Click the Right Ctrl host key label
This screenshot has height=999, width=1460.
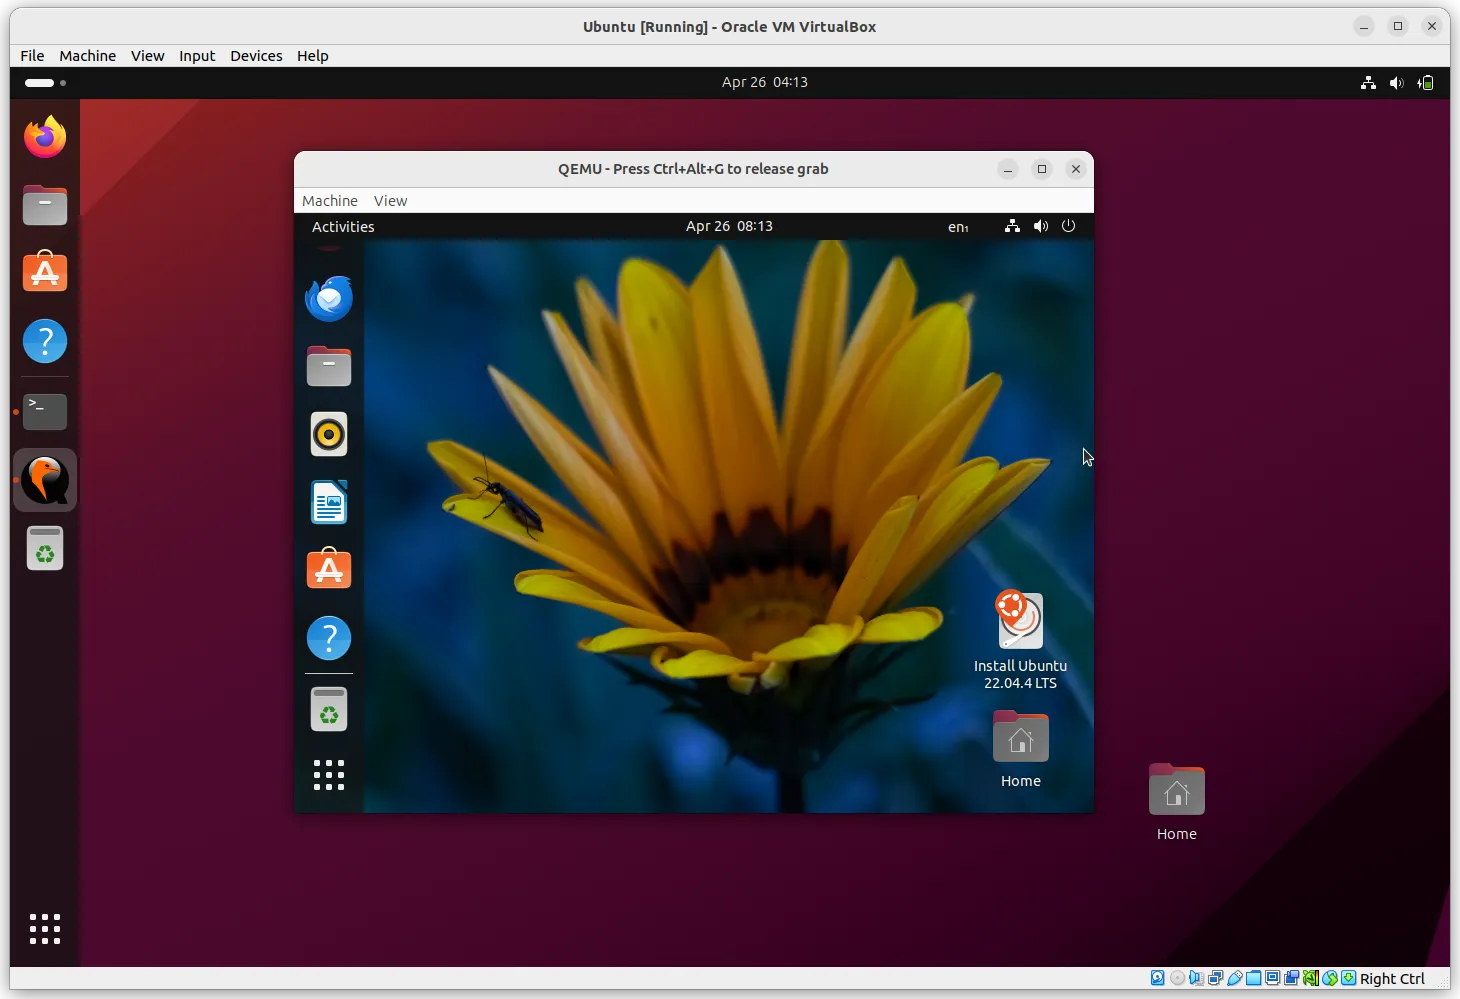point(1392,979)
